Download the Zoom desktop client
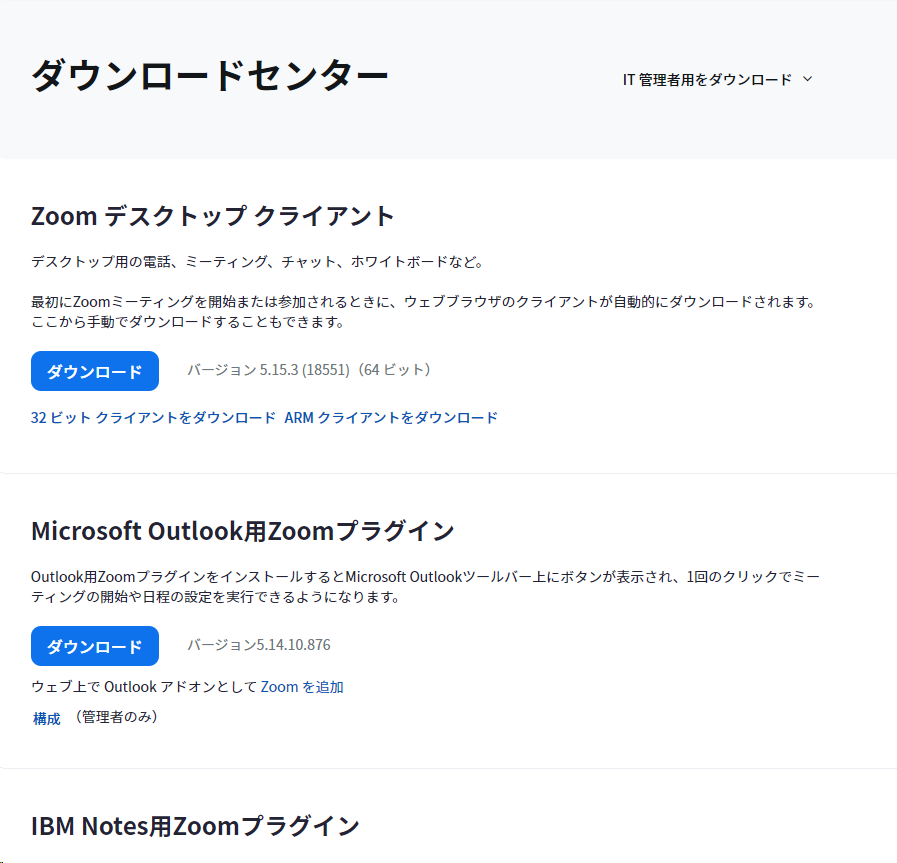The image size is (897, 863). pyautogui.click(x=95, y=371)
